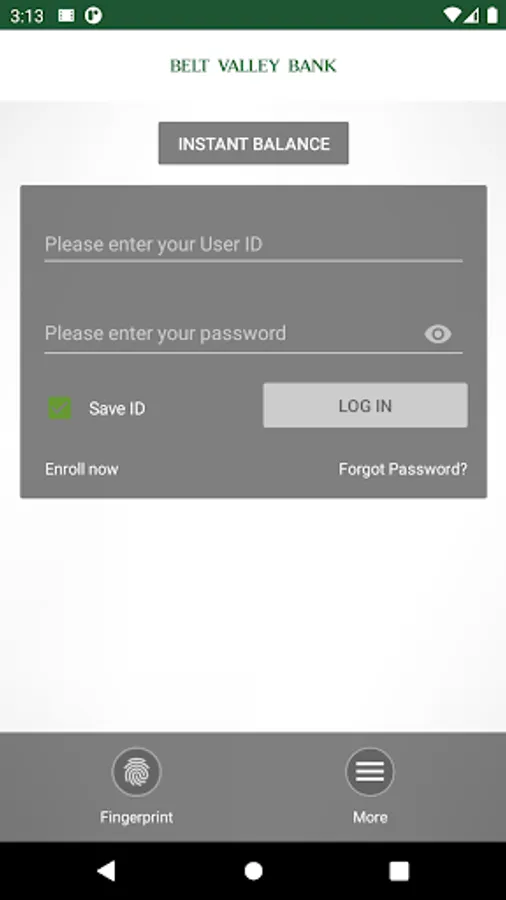This screenshot has width=506, height=900.
Task: Open the Enroll now link
Action: pyautogui.click(x=82, y=469)
